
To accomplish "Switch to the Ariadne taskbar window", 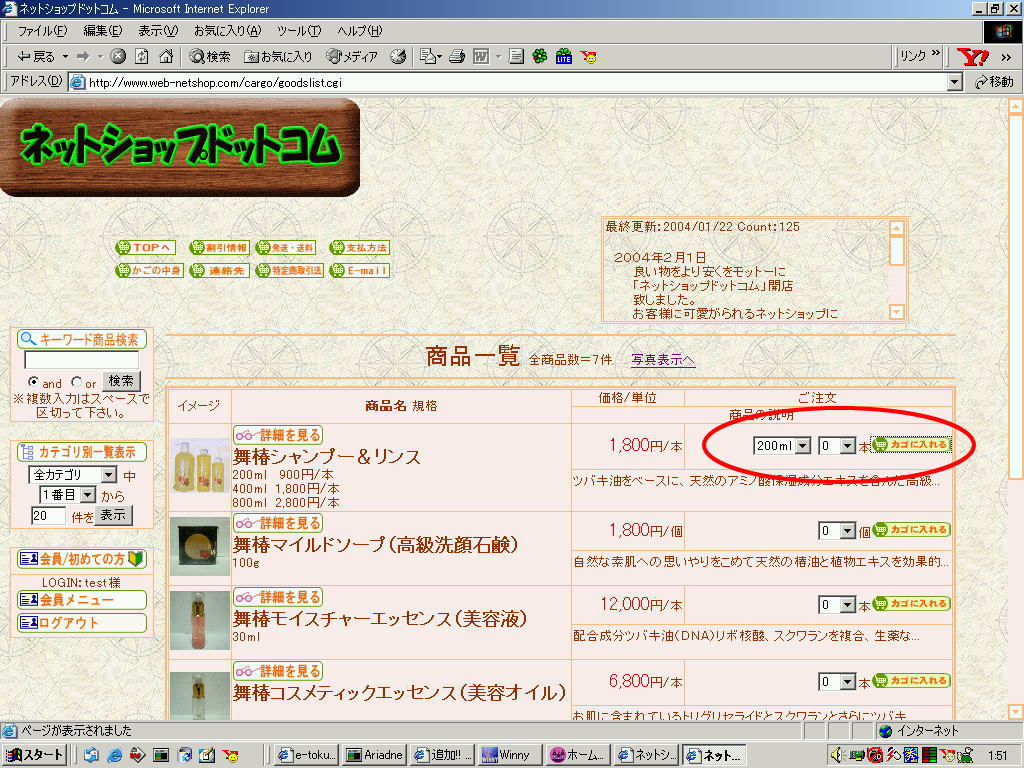I will click(x=374, y=755).
